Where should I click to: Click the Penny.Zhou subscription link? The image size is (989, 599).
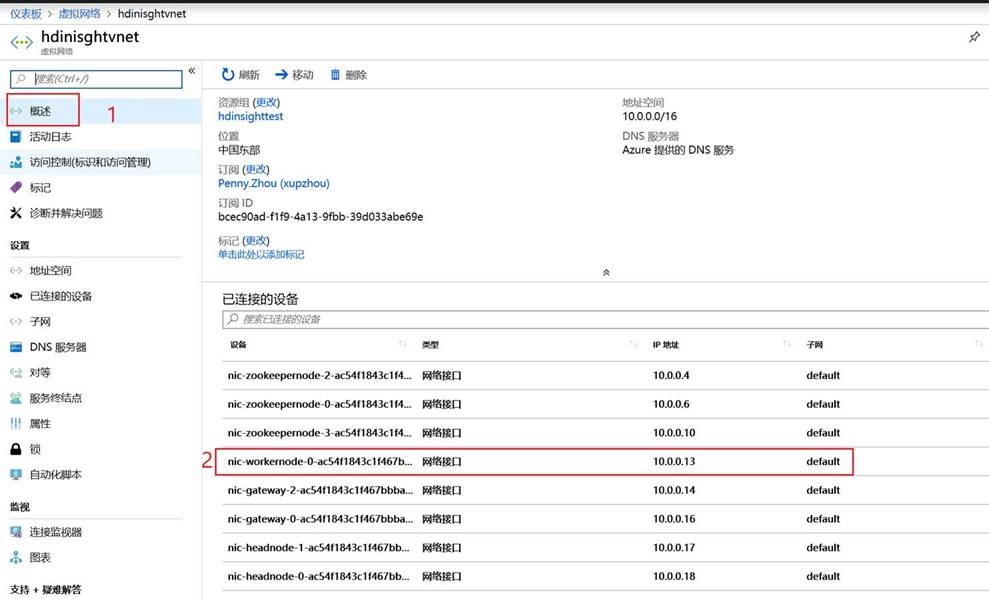point(273,183)
